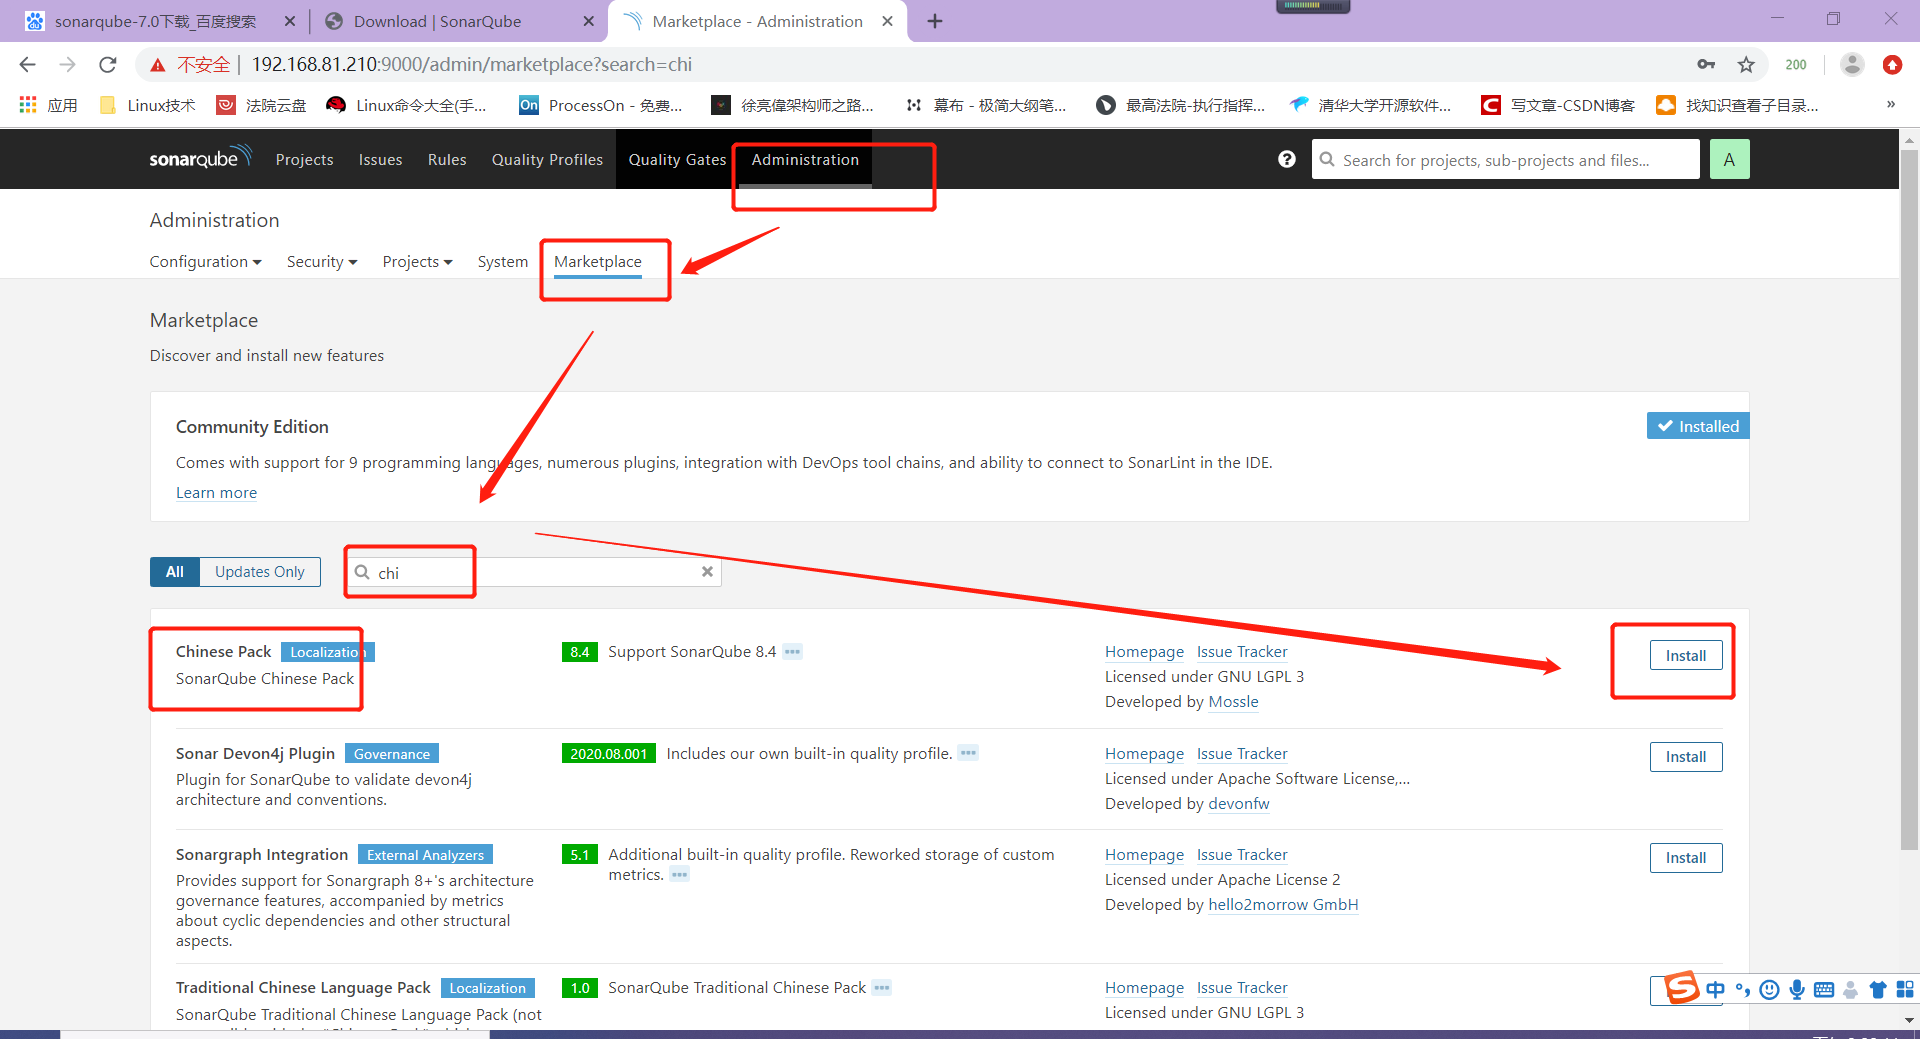Close the sonarqube-7.0 Baidu search tab
This screenshot has height=1039, width=1920.
click(290, 21)
